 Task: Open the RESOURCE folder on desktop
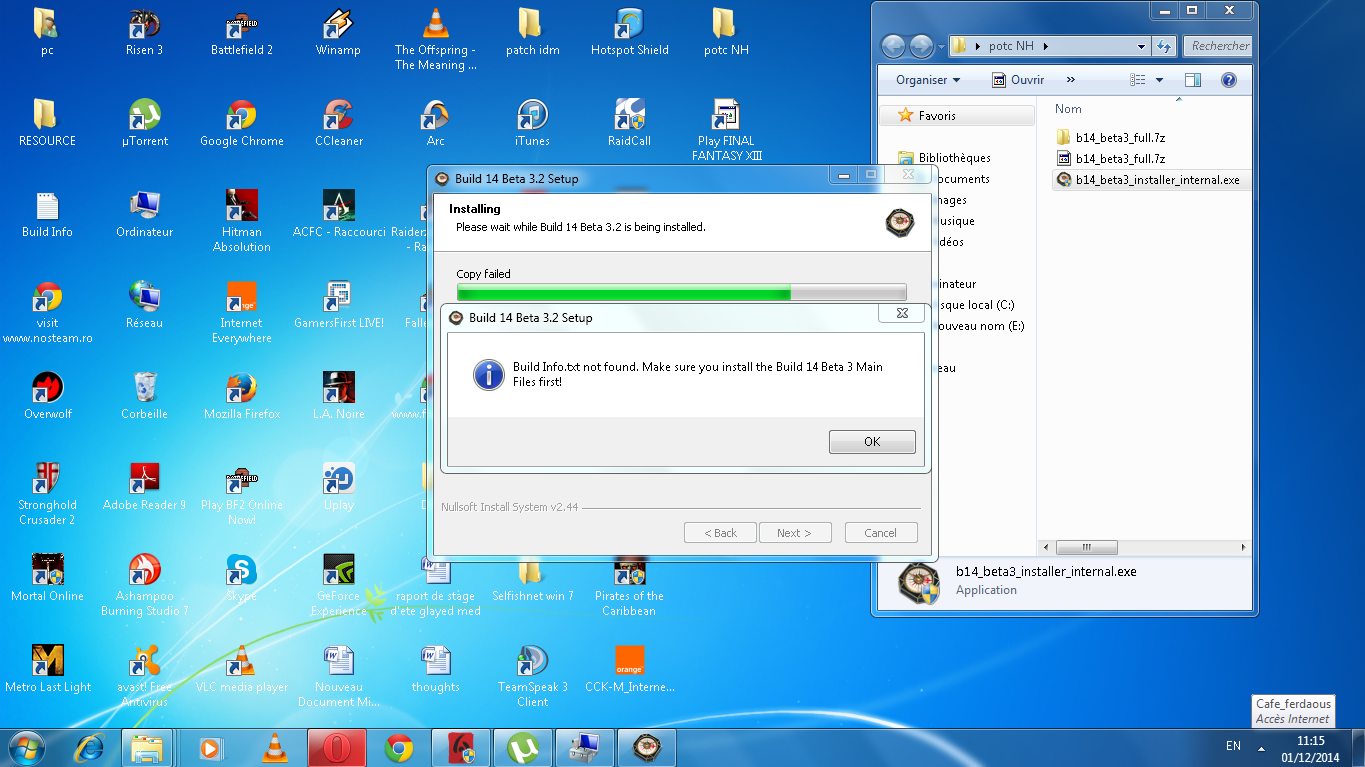click(x=47, y=124)
